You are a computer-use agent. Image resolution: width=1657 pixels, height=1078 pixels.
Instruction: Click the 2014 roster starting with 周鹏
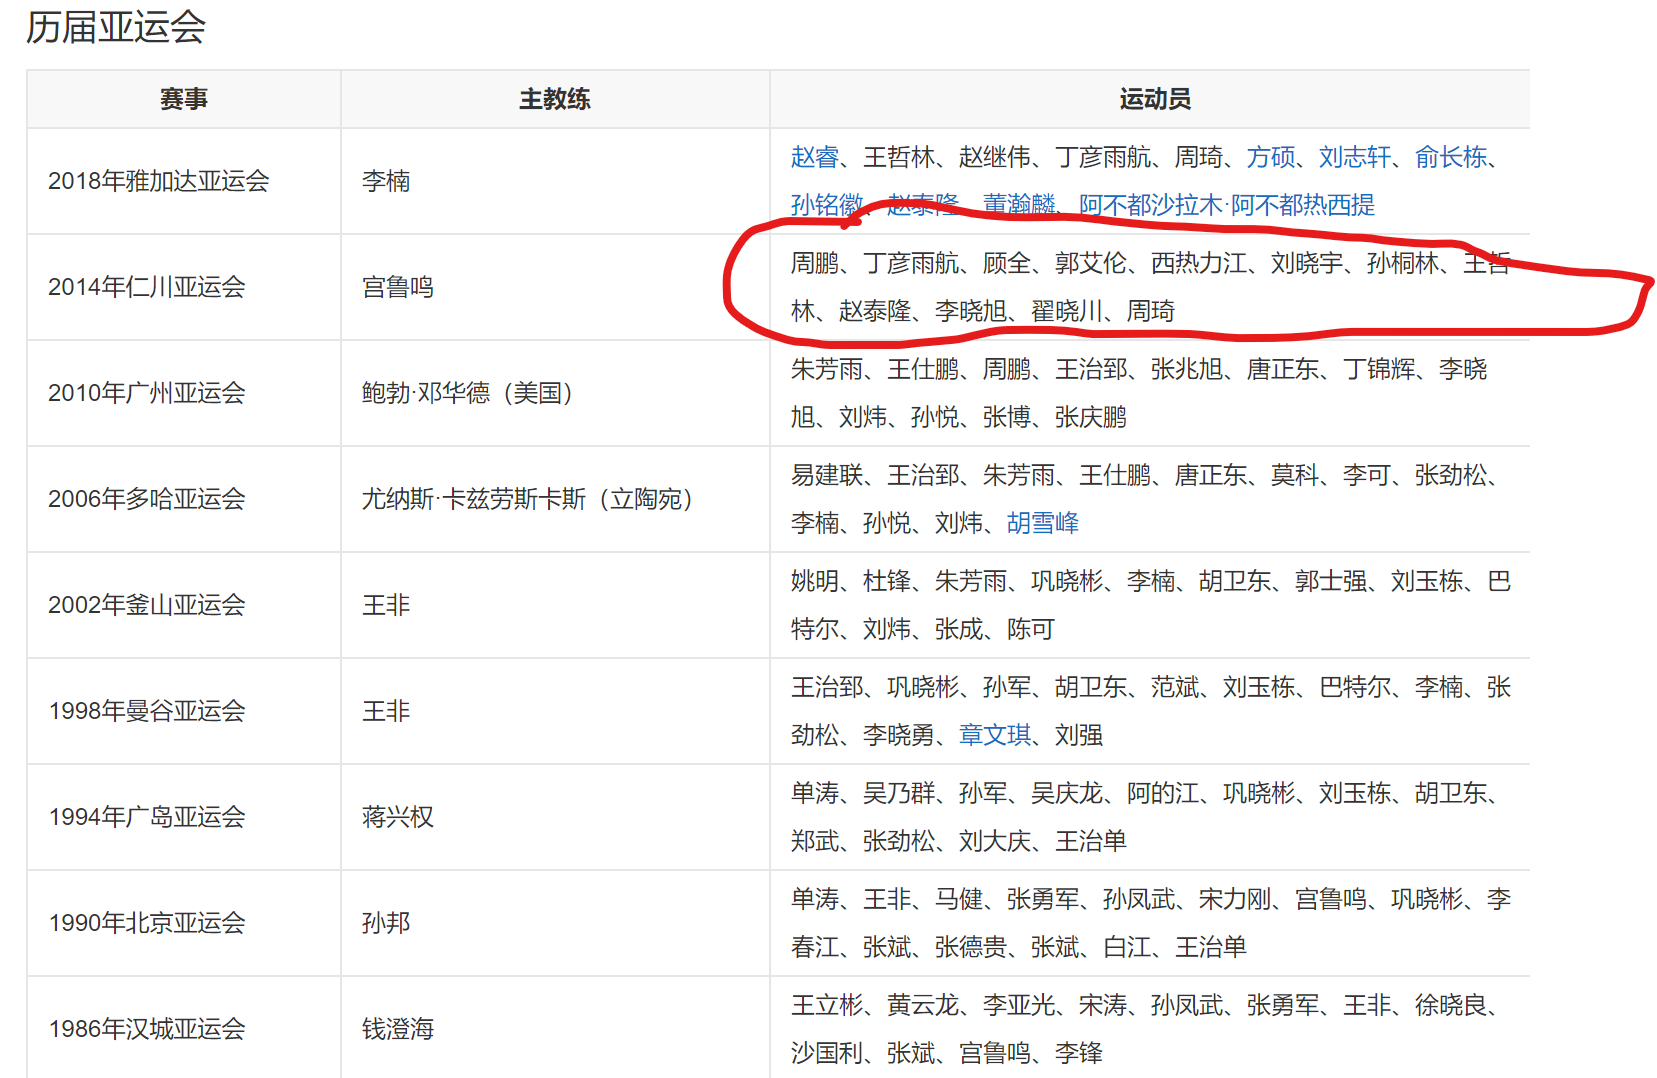[x=1150, y=287]
